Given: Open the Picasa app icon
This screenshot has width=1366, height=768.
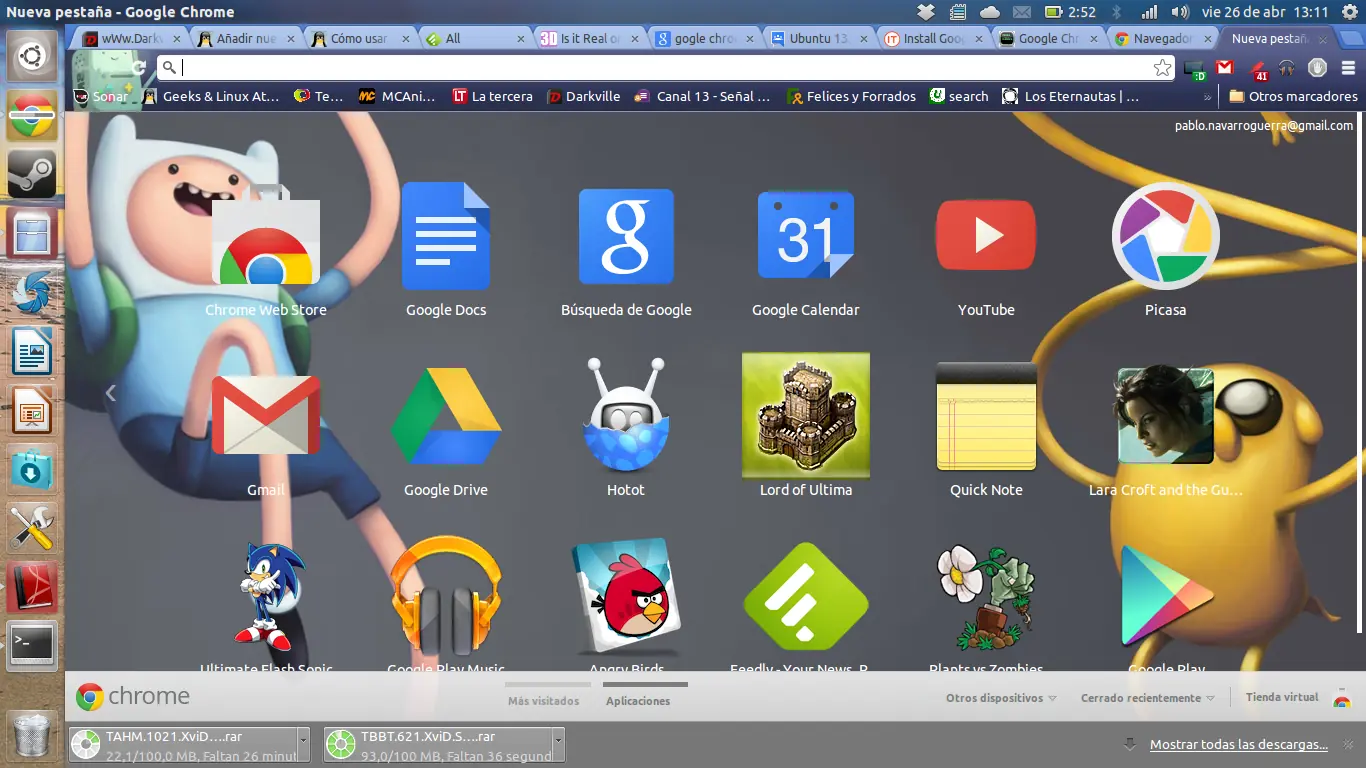Looking at the screenshot, I should tap(1166, 236).
